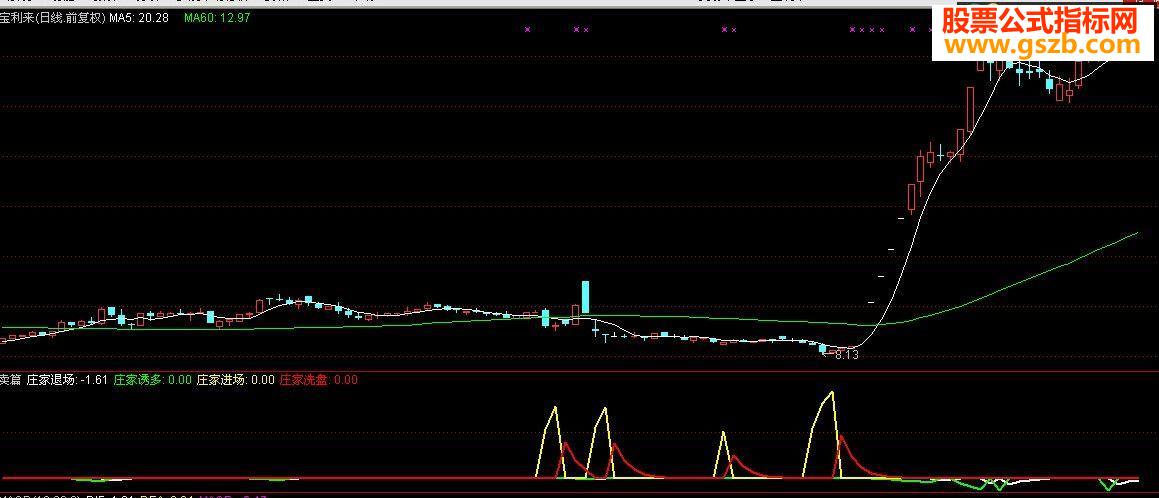
Task: Click the first yellow peak in indicator panel
Action: coord(554,407)
